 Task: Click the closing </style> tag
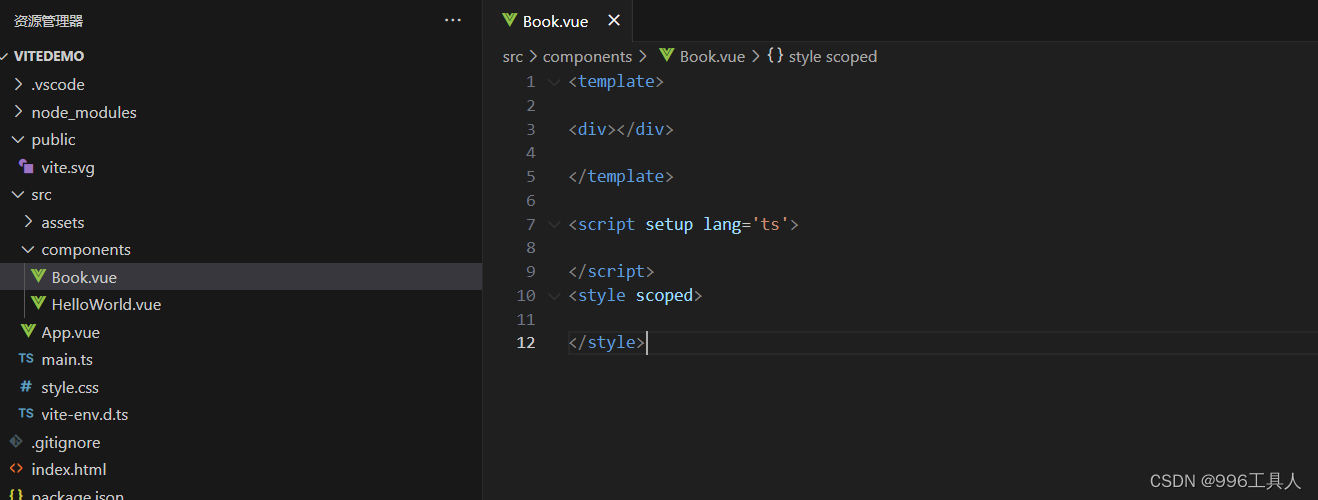(607, 343)
